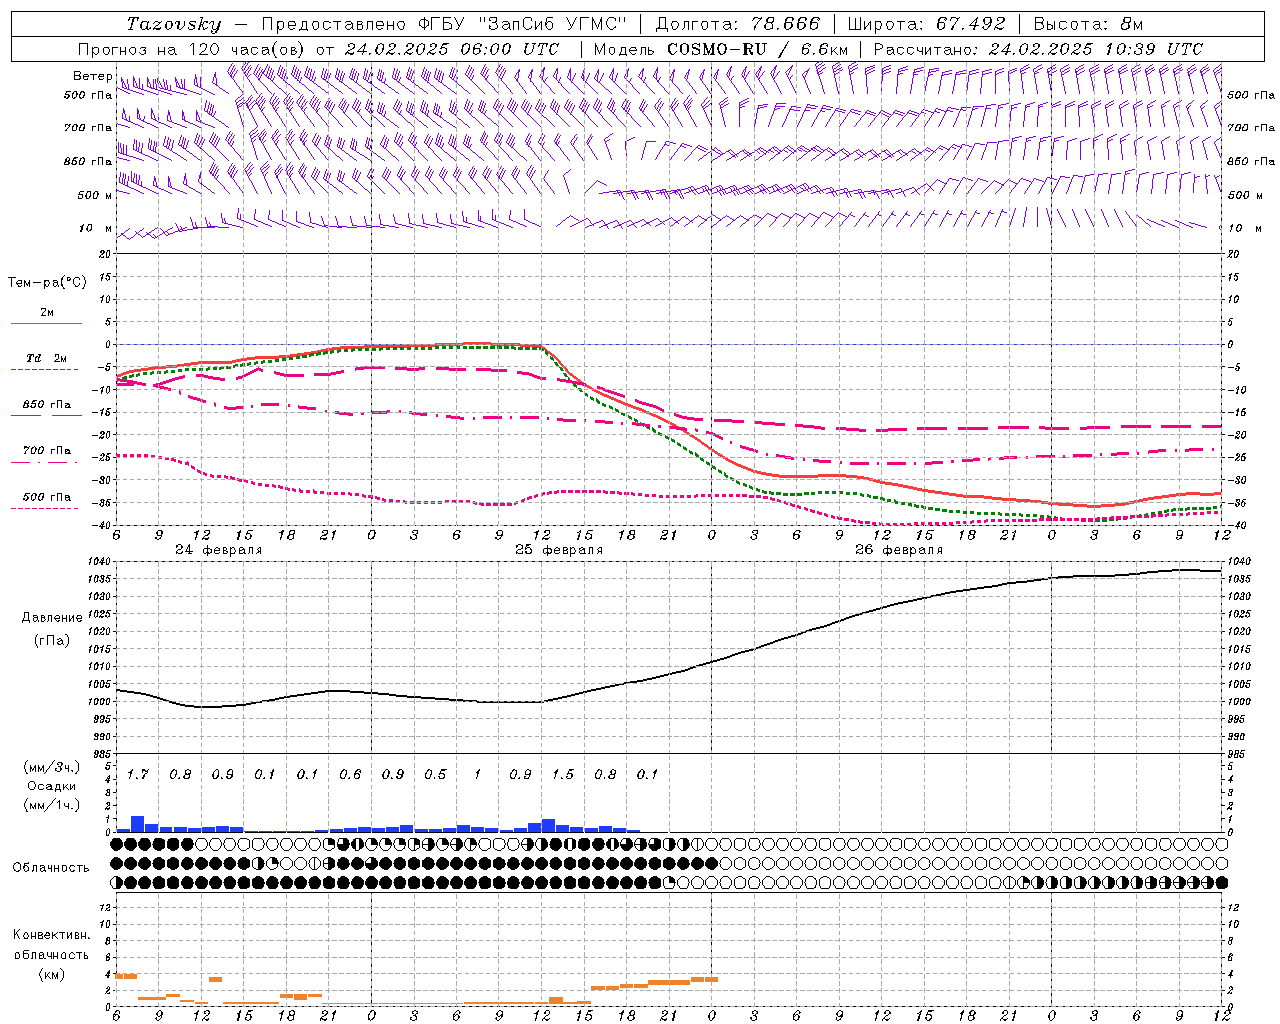Select the 700 гПа temperature legend entry
1280x1024 pixels.
[x=47, y=451]
